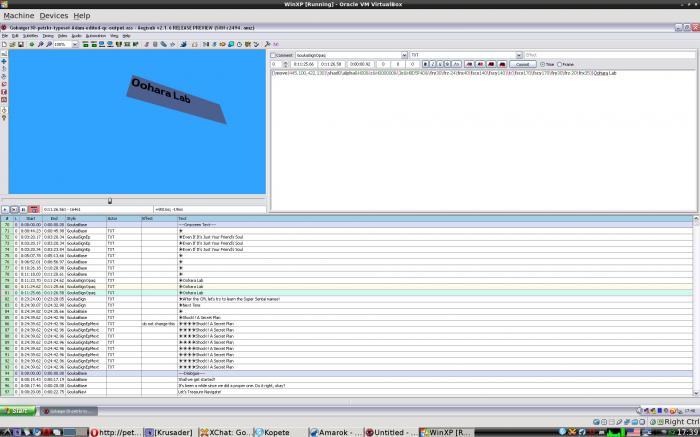Open the Timing Post-Processor clock icon
The width and height of the screenshot is (700, 437).
tap(239, 44)
